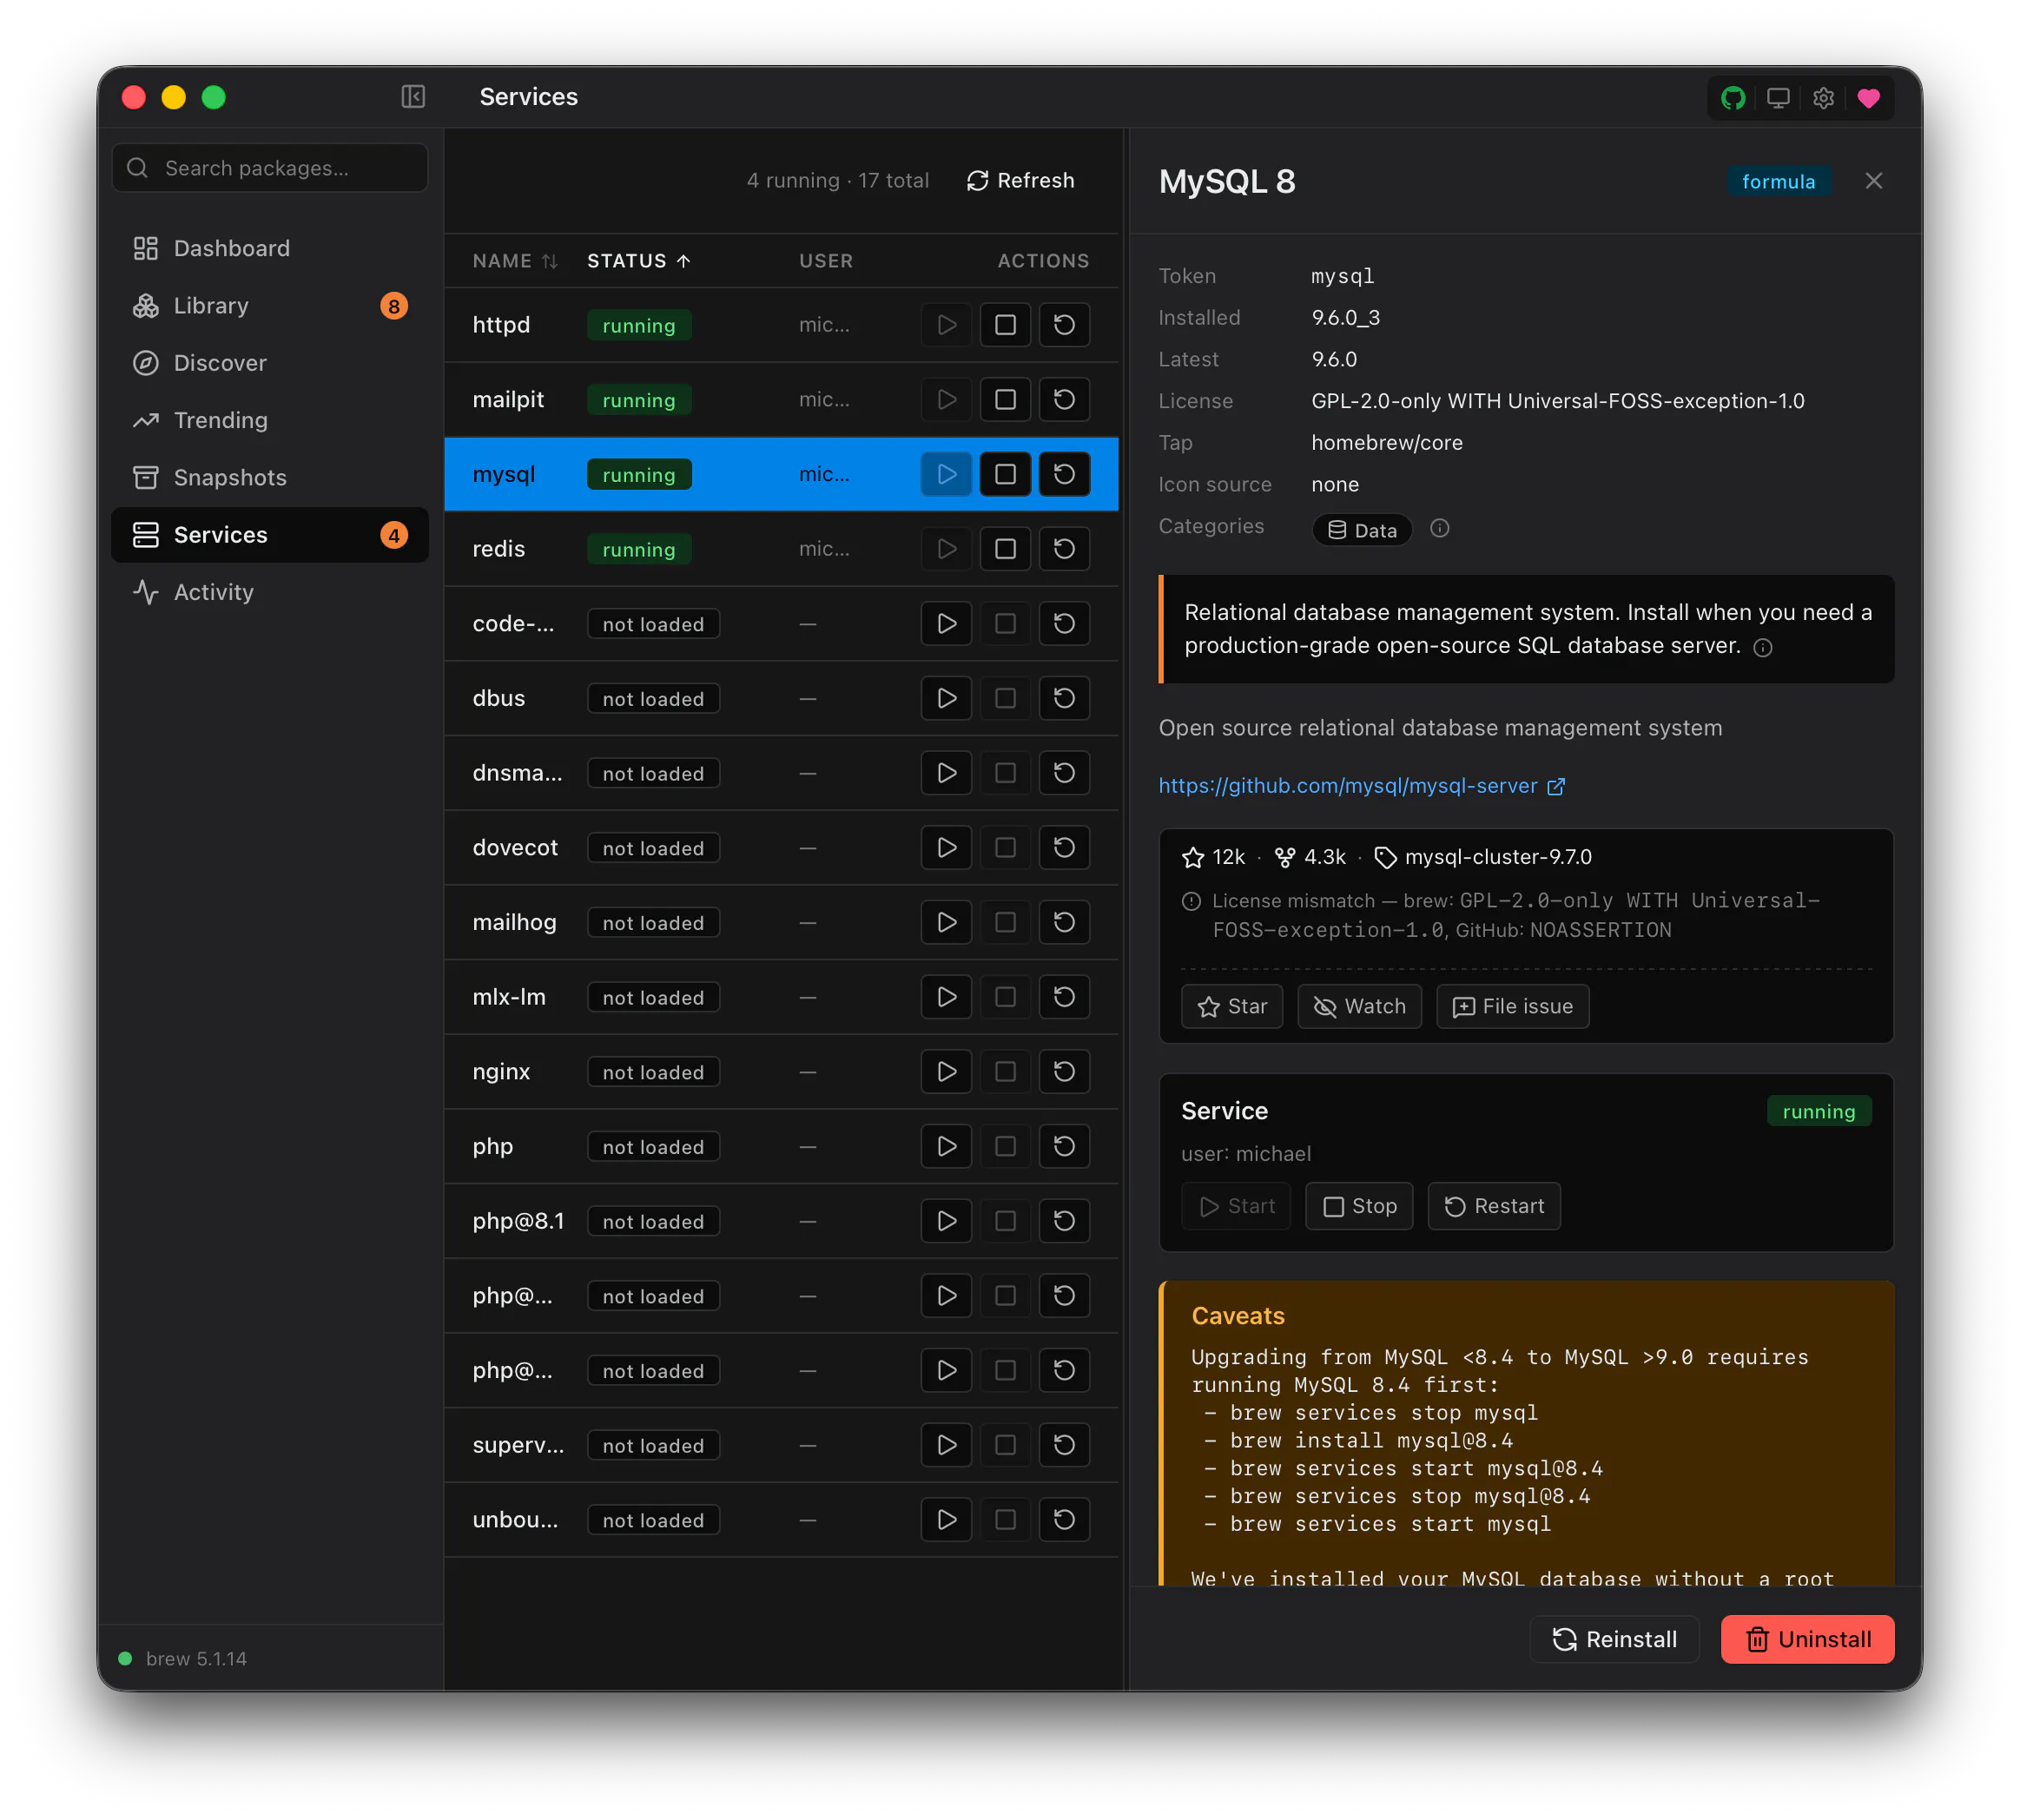Stop the mailpit service
The width and height of the screenshot is (2020, 1820).
pyautogui.click(x=1005, y=400)
